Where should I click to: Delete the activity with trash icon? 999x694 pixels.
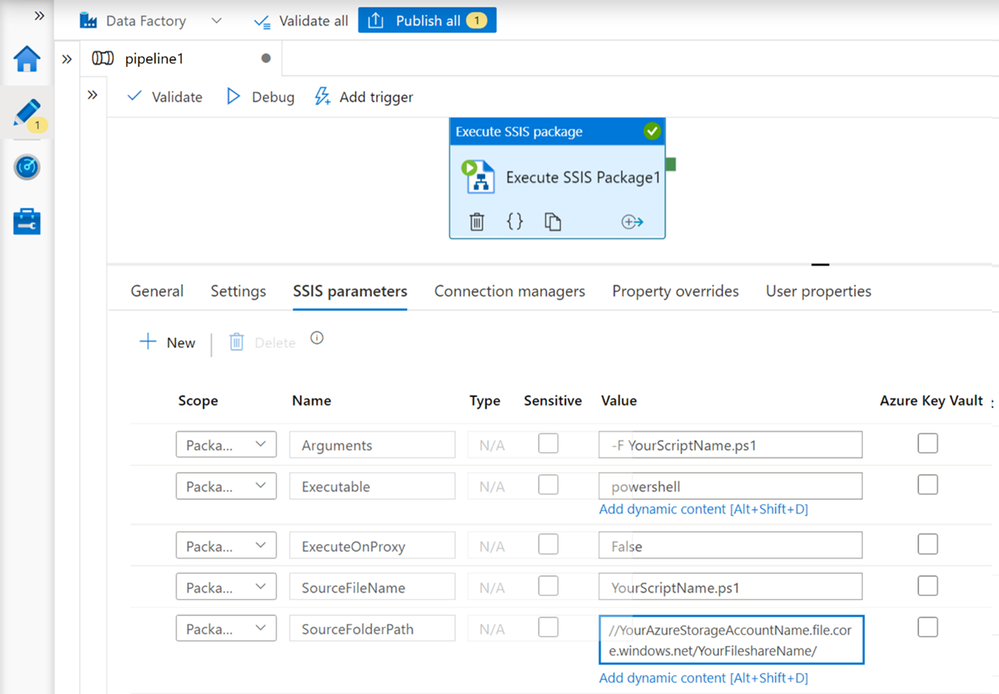point(477,222)
